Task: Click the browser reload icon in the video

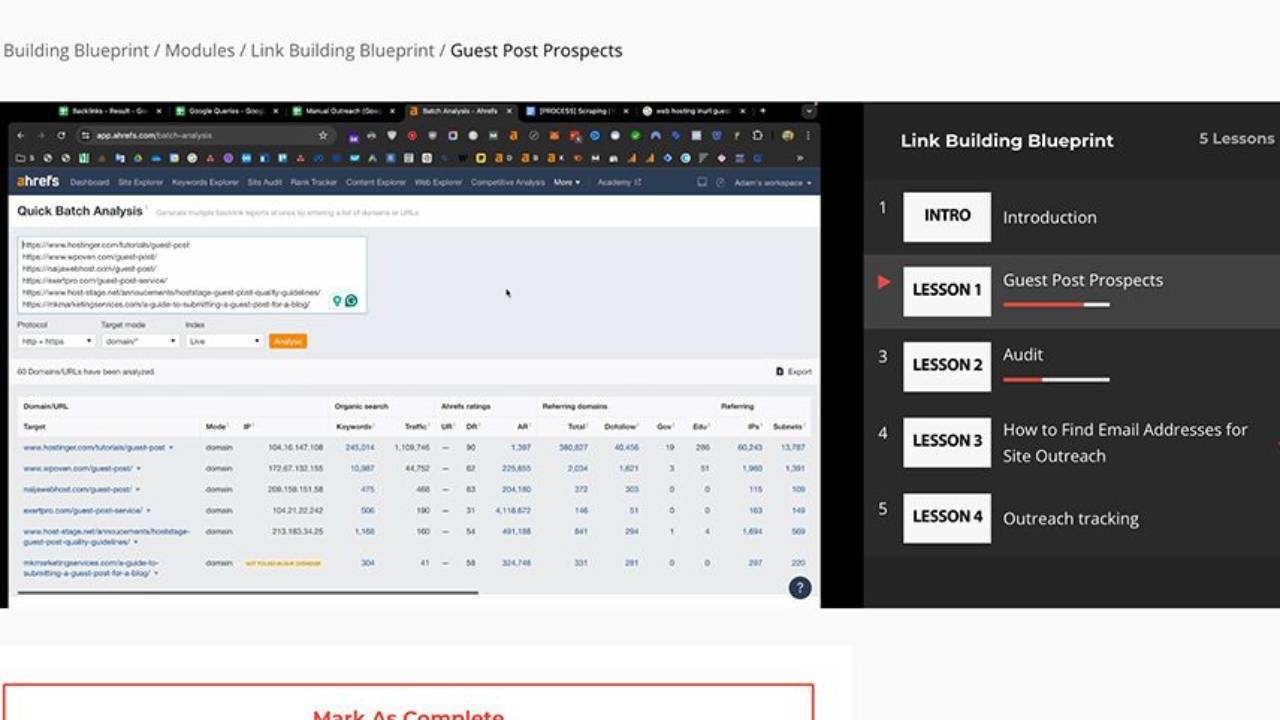Action: [x=61, y=135]
